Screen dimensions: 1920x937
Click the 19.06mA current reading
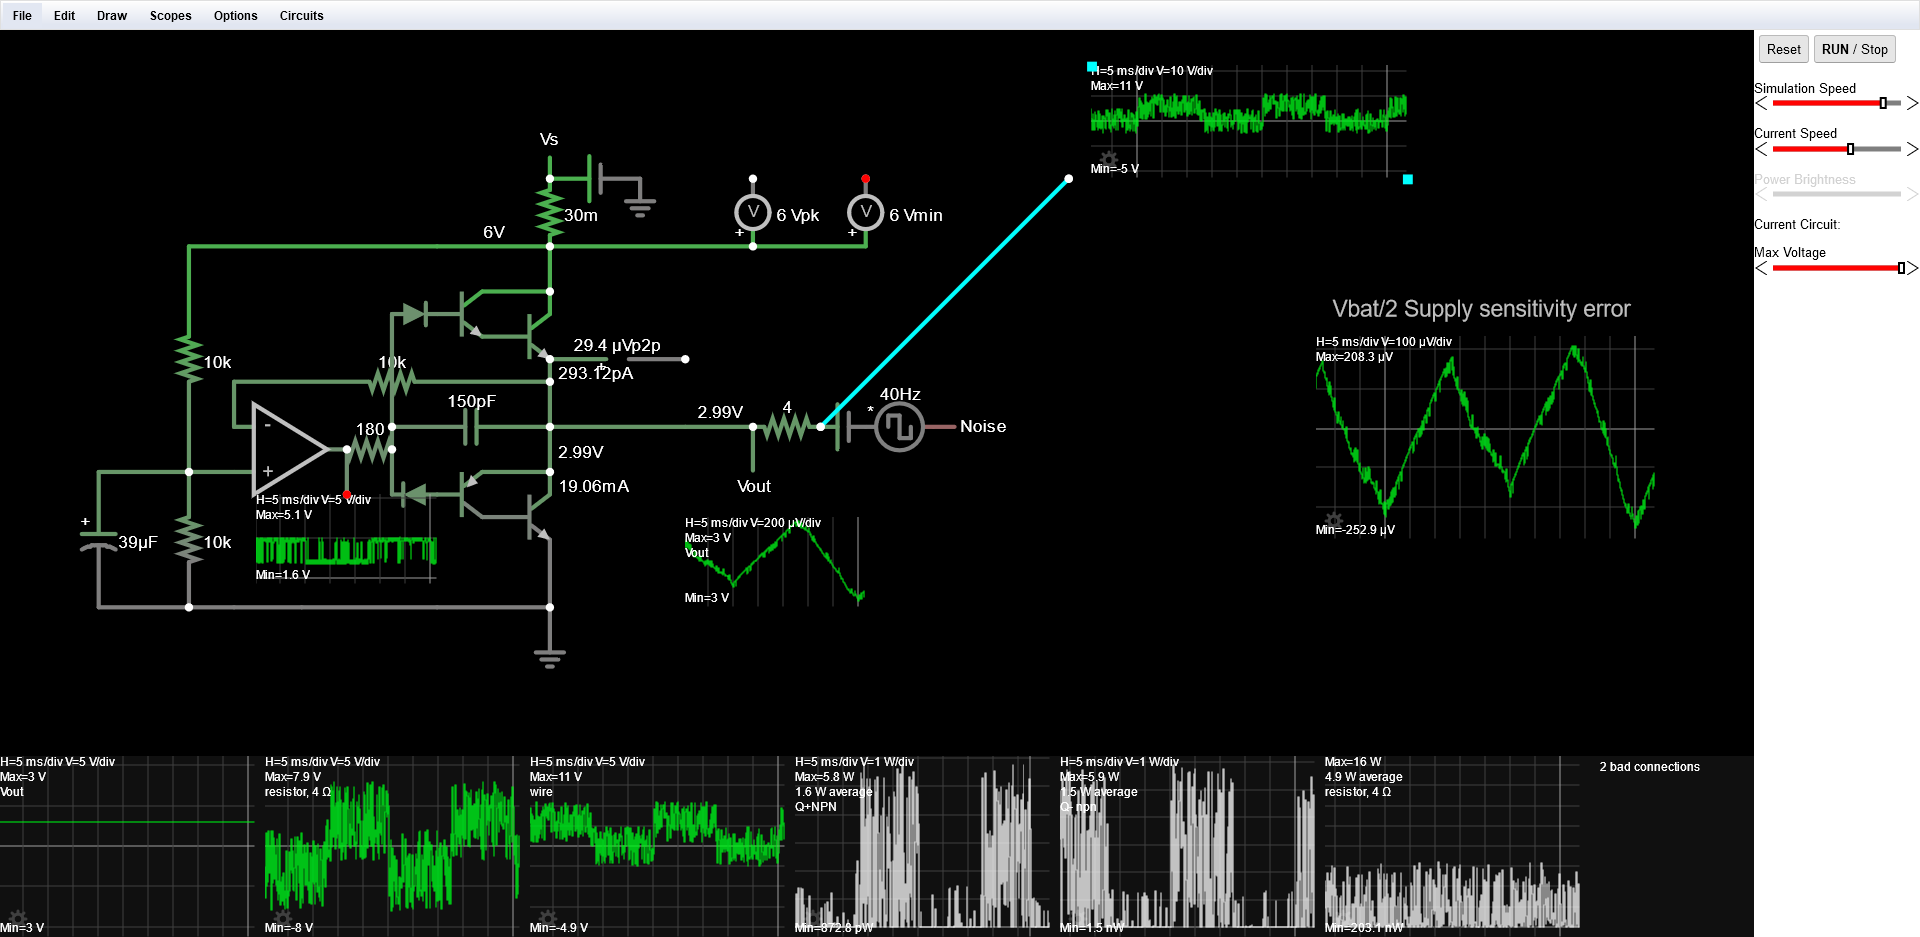[594, 486]
